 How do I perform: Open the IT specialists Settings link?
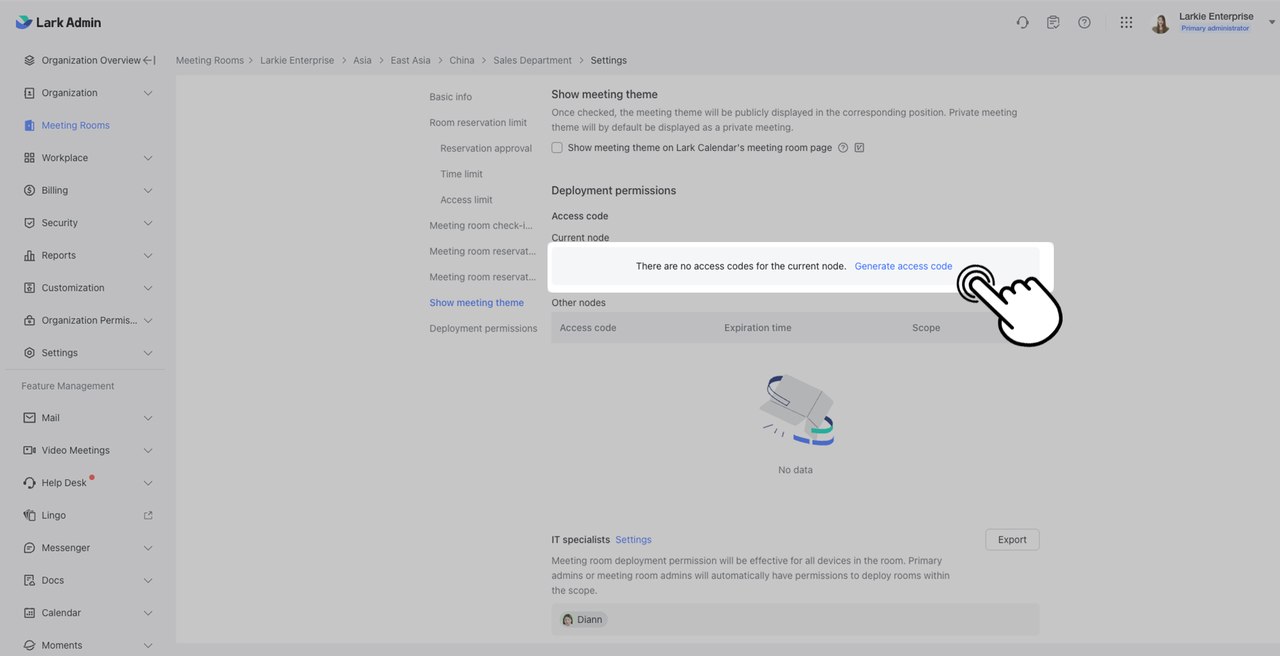[x=633, y=539]
